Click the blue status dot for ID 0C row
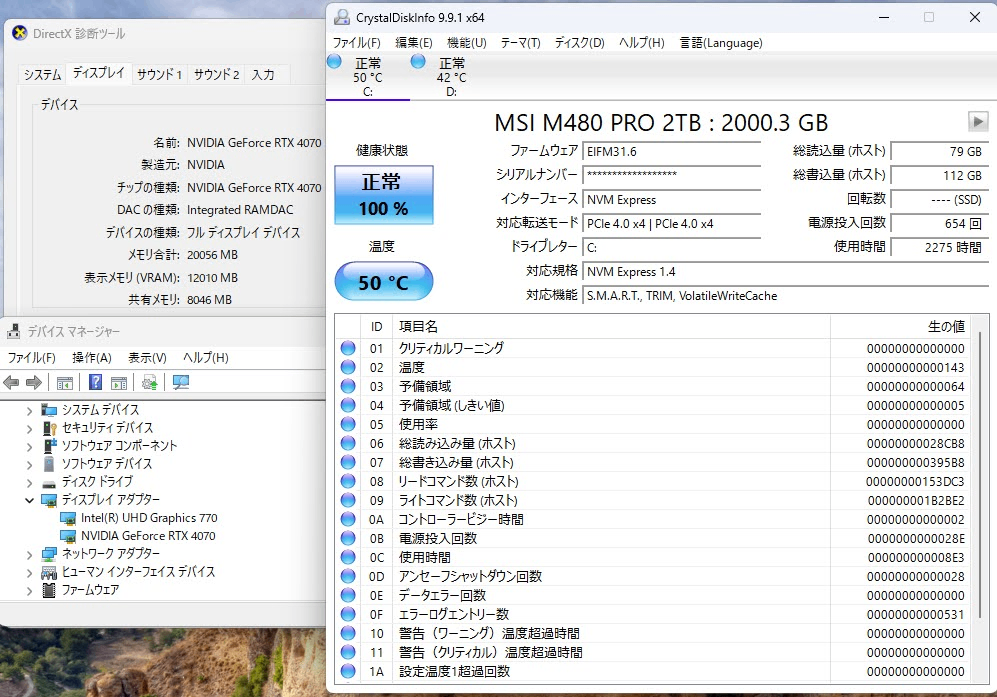The width and height of the screenshot is (997, 697). [348, 557]
